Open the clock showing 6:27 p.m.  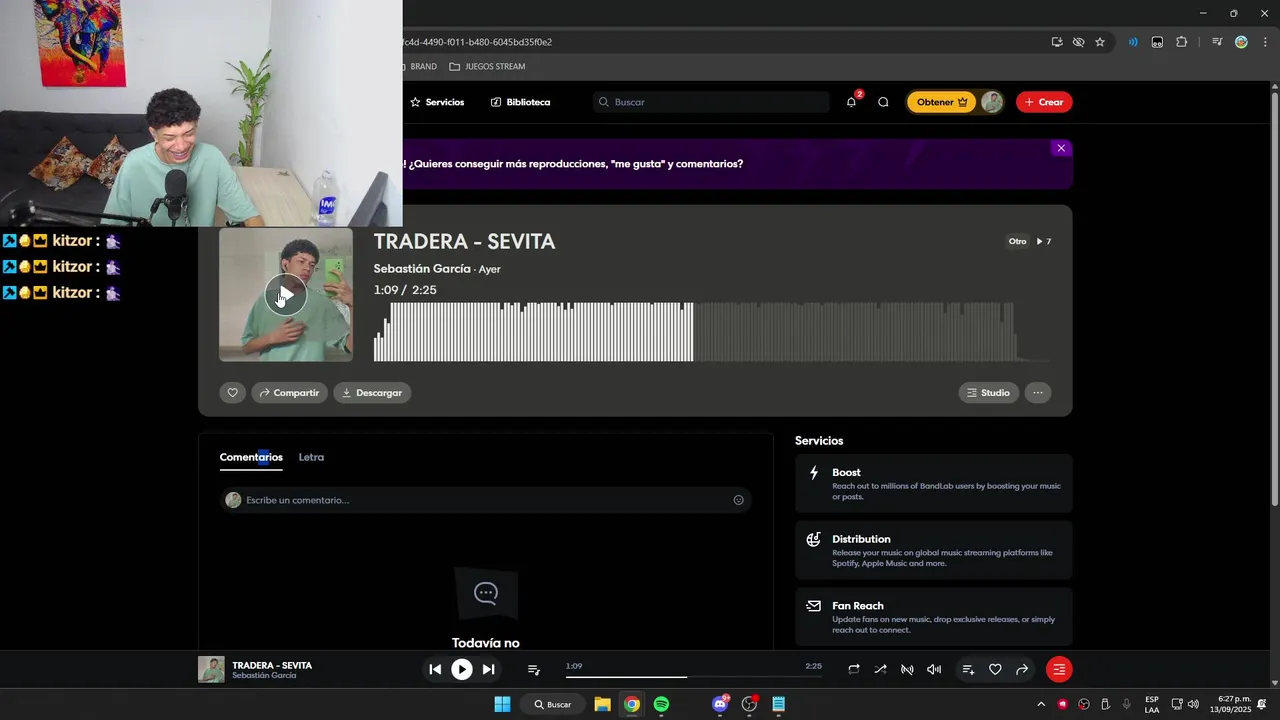pyautogui.click(x=1230, y=704)
